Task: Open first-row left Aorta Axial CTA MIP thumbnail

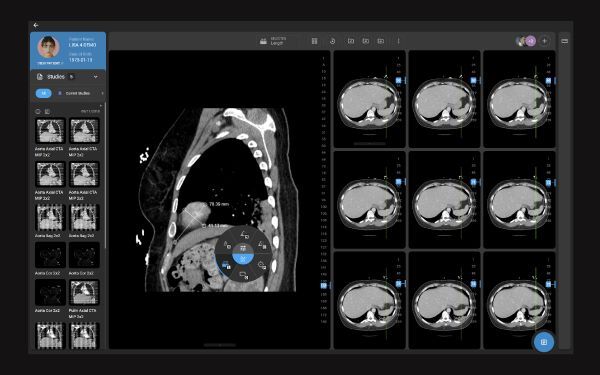Action: (50, 131)
